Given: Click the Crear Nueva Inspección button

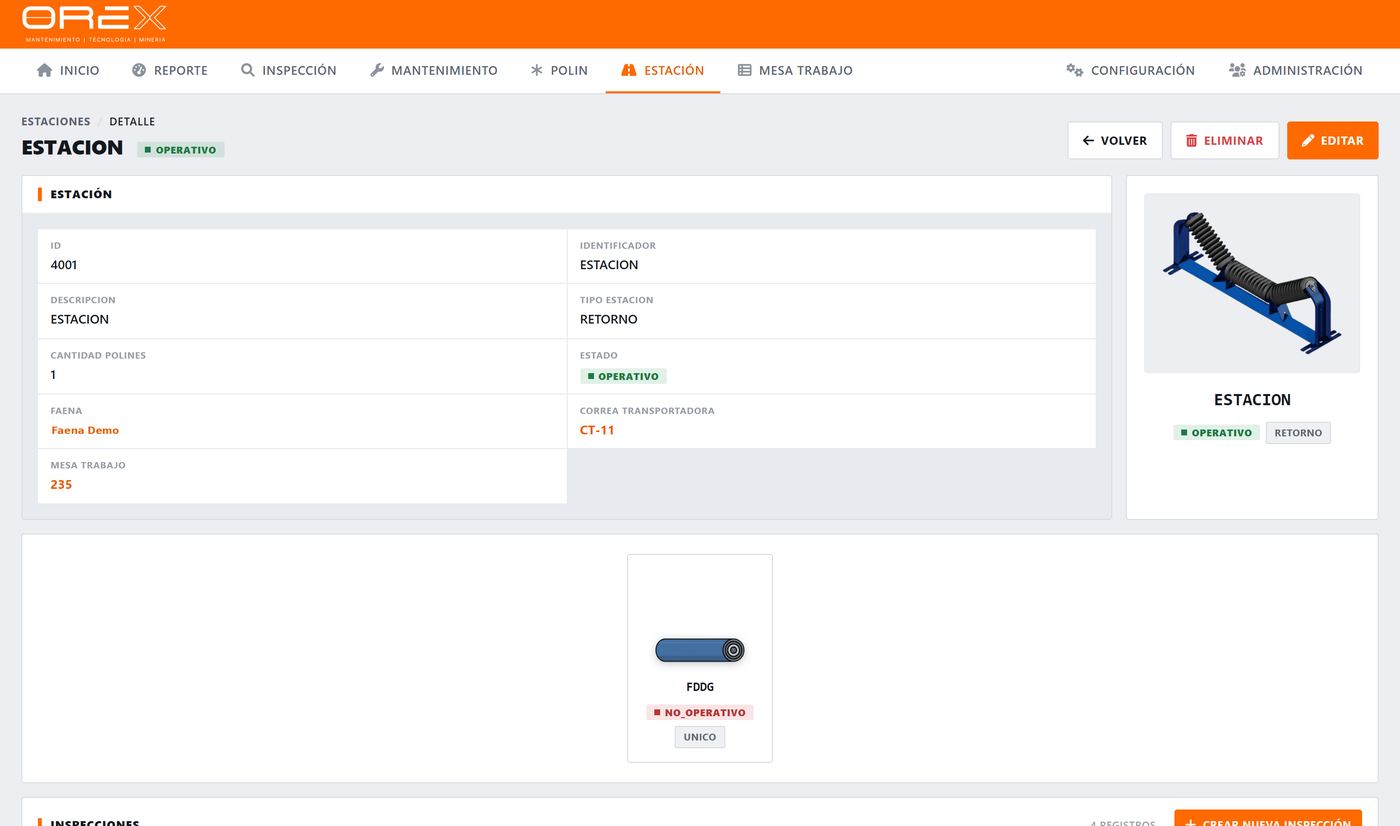Looking at the screenshot, I should pos(1268,819).
